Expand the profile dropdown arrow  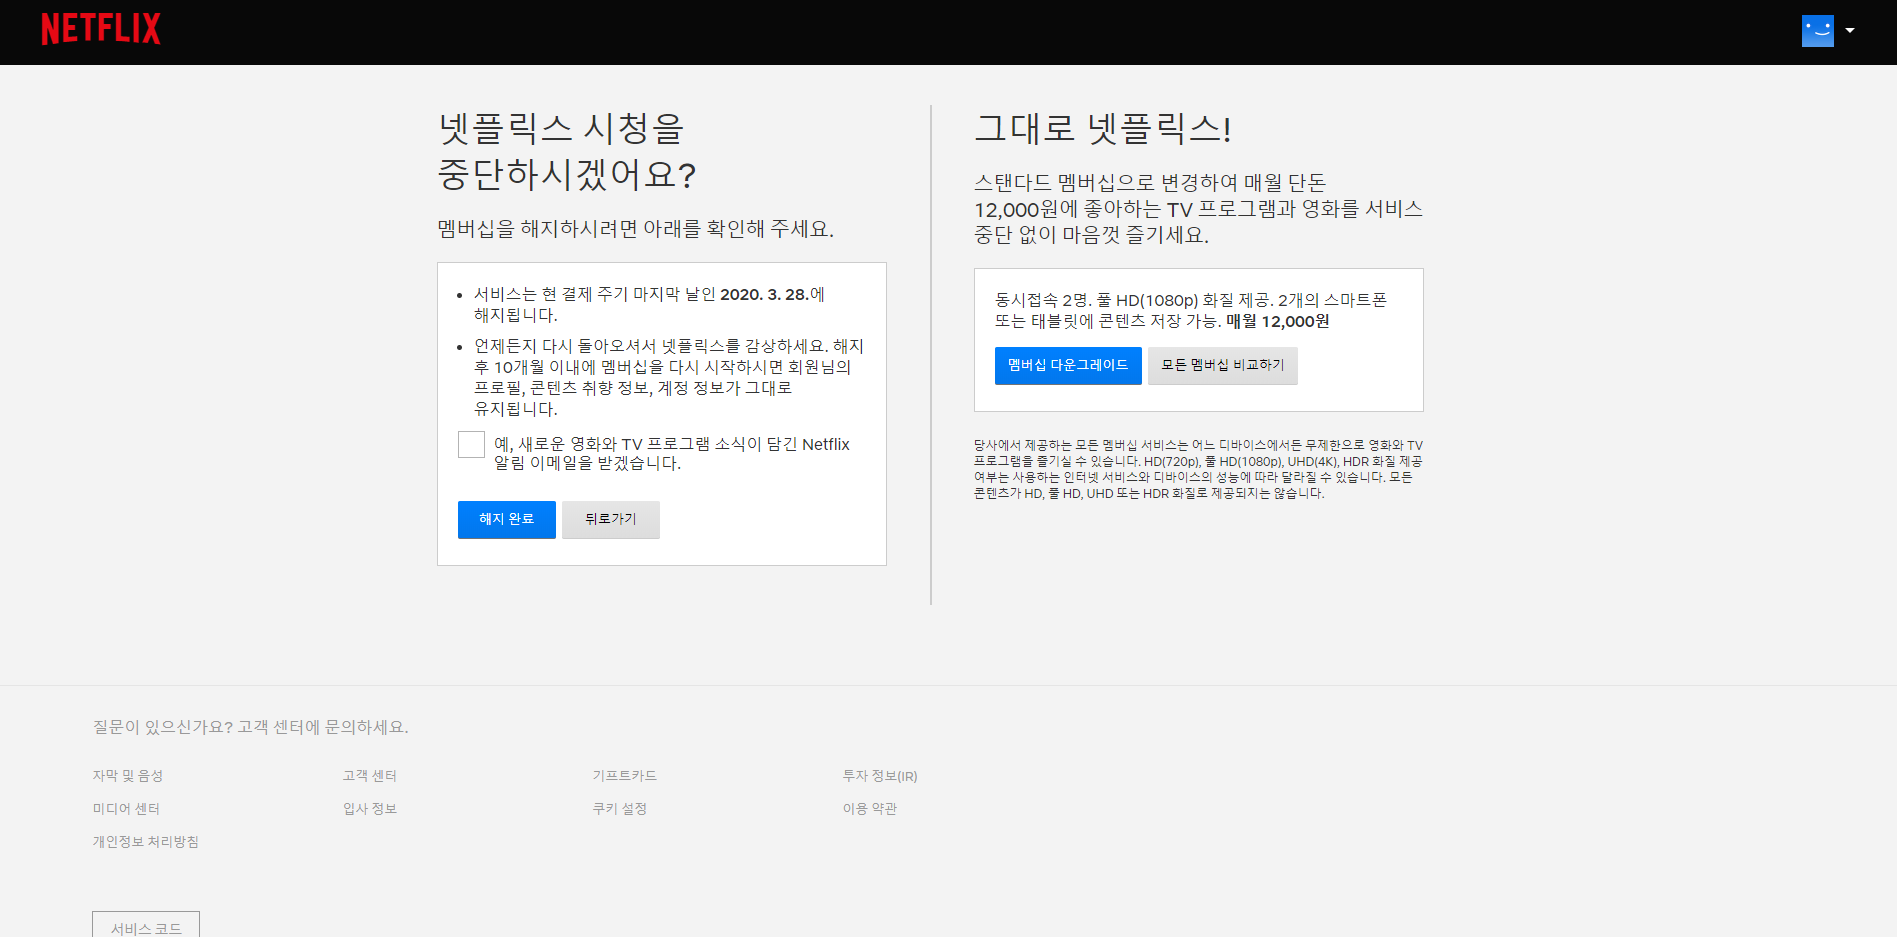pos(1850,30)
